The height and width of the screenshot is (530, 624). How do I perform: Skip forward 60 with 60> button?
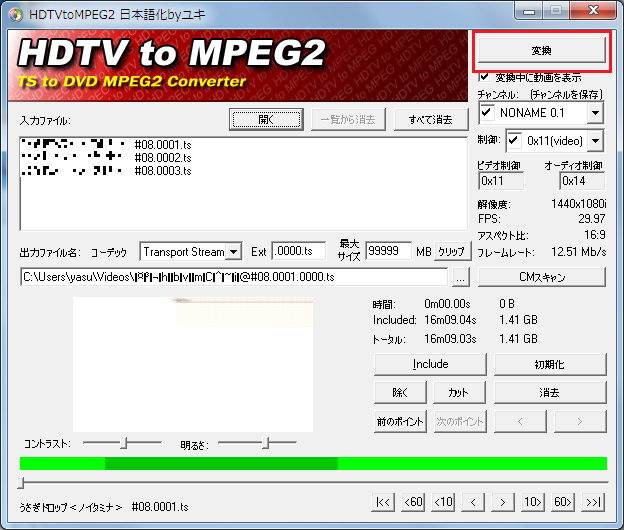point(563,501)
